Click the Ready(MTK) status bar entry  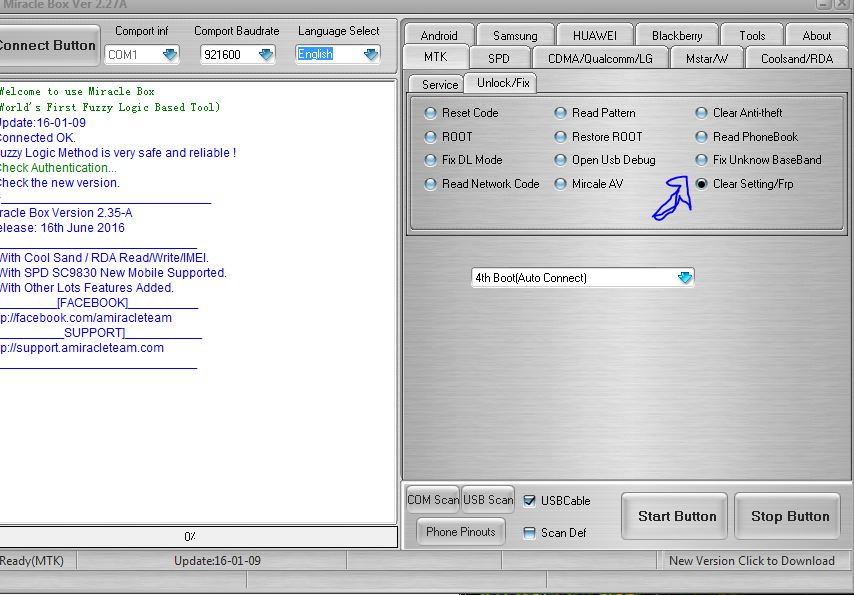tap(32, 561)
